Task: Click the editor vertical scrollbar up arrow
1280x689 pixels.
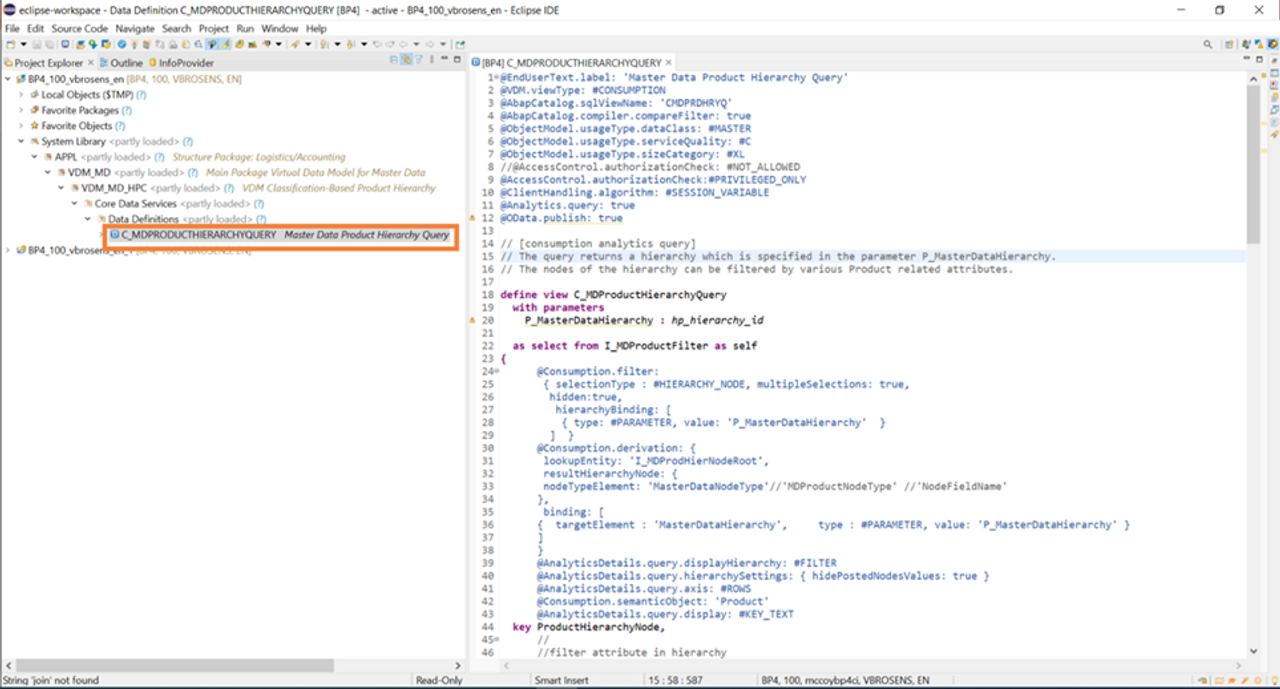Action: coord(1253,79)
